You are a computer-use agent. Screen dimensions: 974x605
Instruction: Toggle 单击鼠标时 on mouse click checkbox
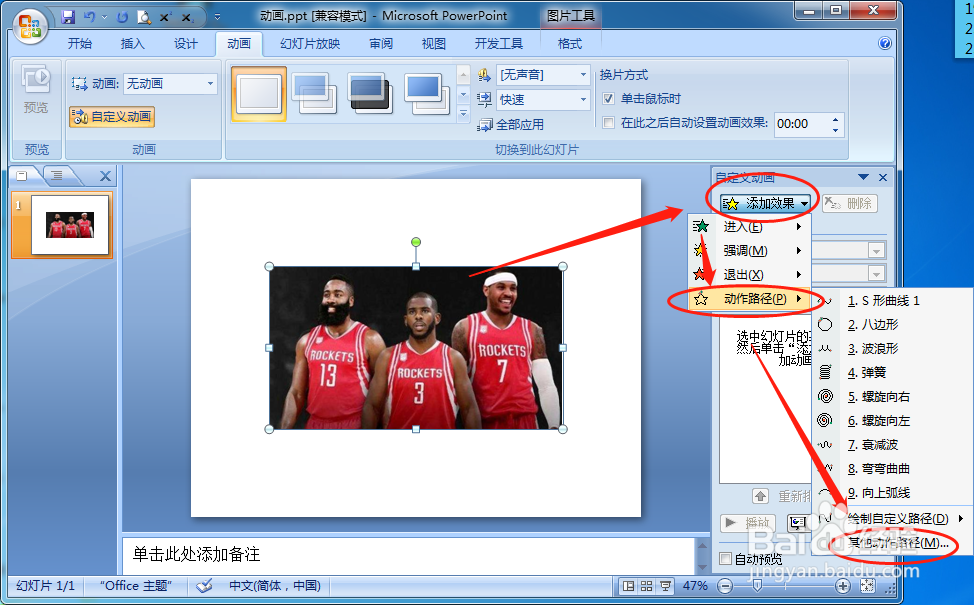point(609,99)
